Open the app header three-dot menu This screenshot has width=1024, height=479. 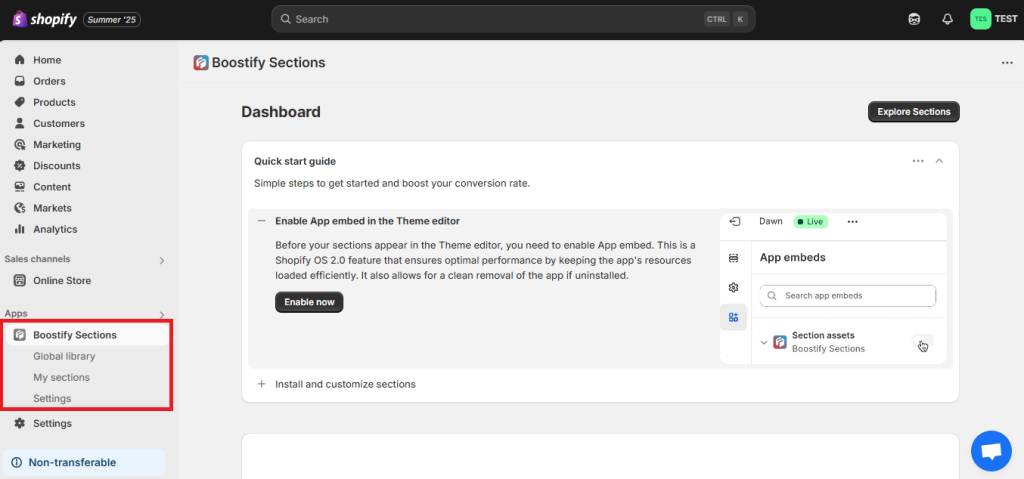(1007, 63)
